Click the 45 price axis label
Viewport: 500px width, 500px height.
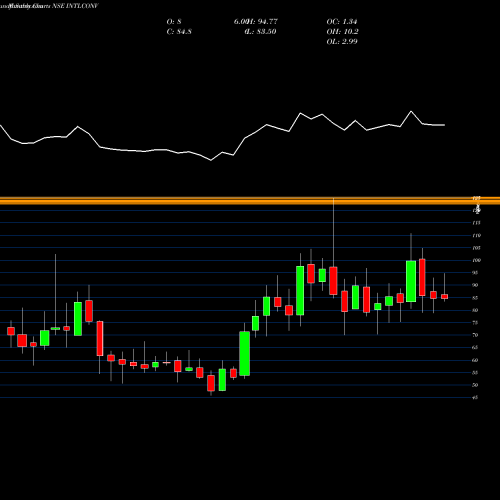coord(475,397)
